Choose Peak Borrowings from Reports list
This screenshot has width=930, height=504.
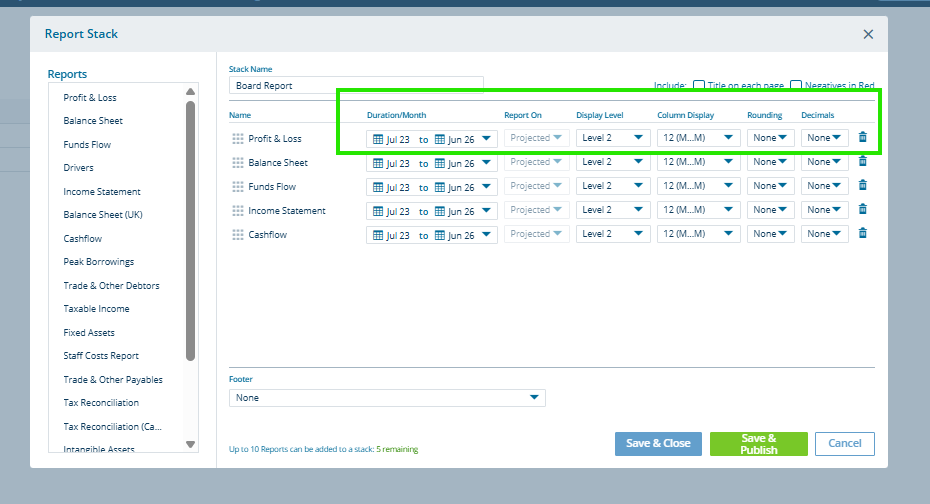point(99,262)
